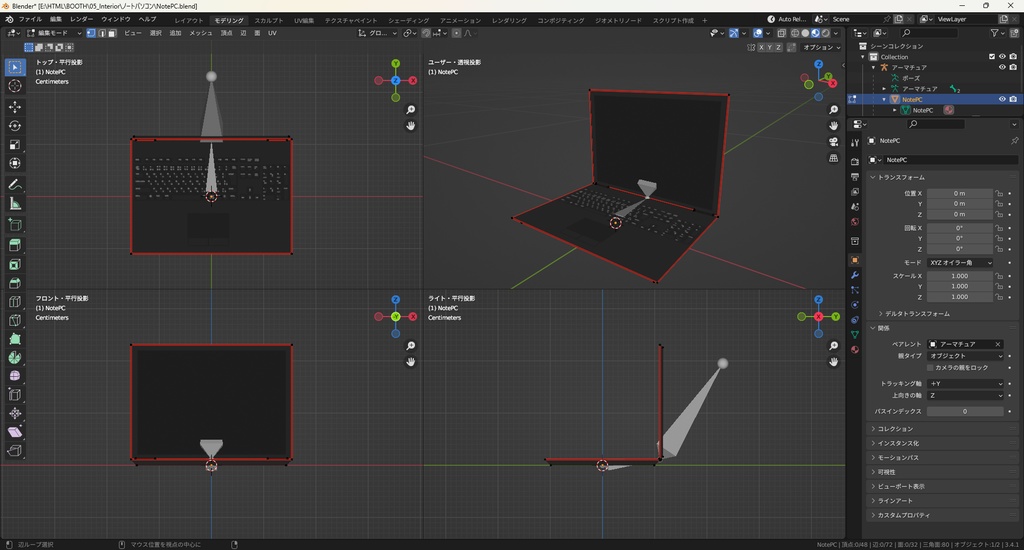
Task: Click zoom magnifier icon in top viewport
Action: (x=411, y=110)
